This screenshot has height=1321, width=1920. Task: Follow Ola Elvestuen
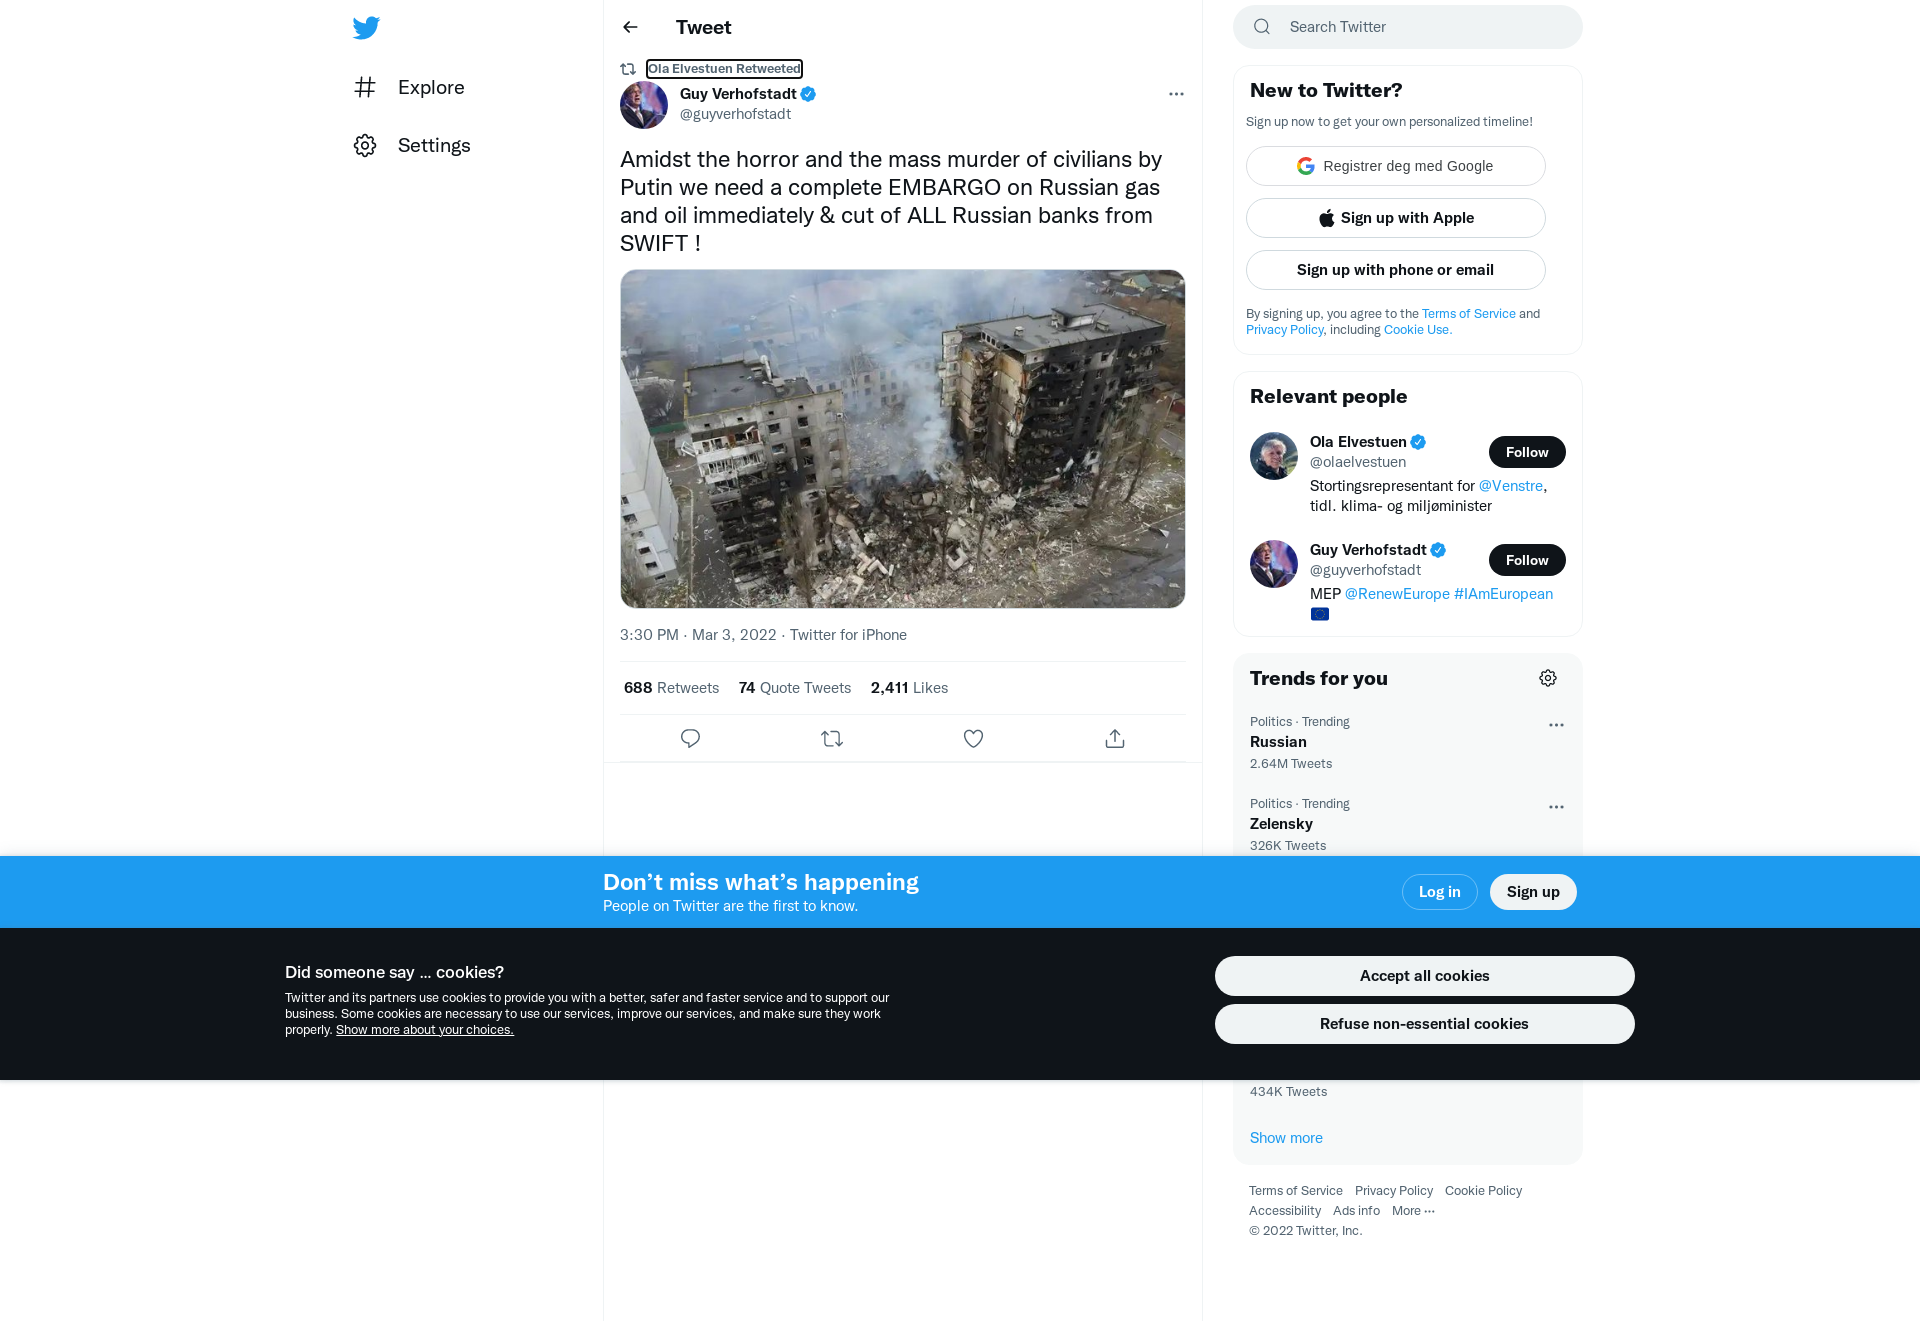click(x=1527, y=452)
